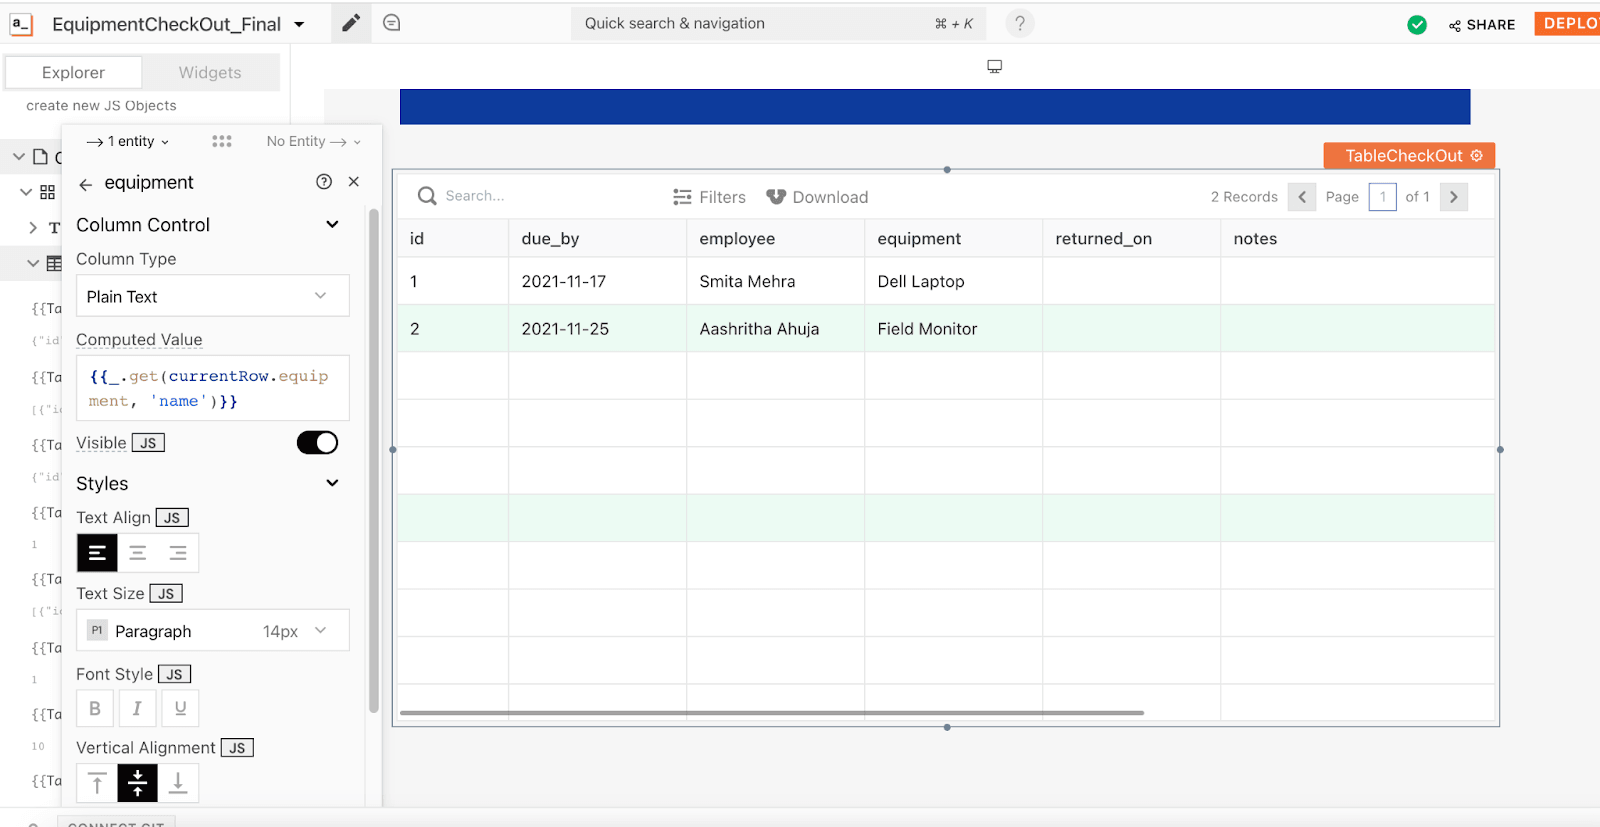The height and width of the screenshot is (827, 1600).
Task: Collapse the page tree chevron
Action: click(19, 156)
